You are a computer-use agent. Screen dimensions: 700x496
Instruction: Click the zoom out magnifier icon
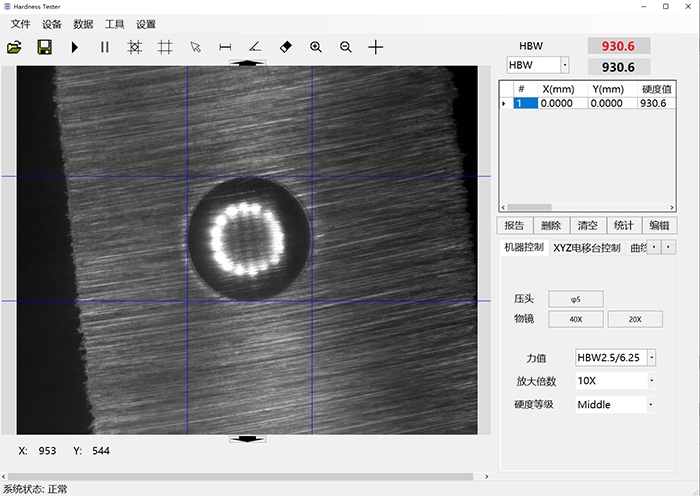pos(346,47)
